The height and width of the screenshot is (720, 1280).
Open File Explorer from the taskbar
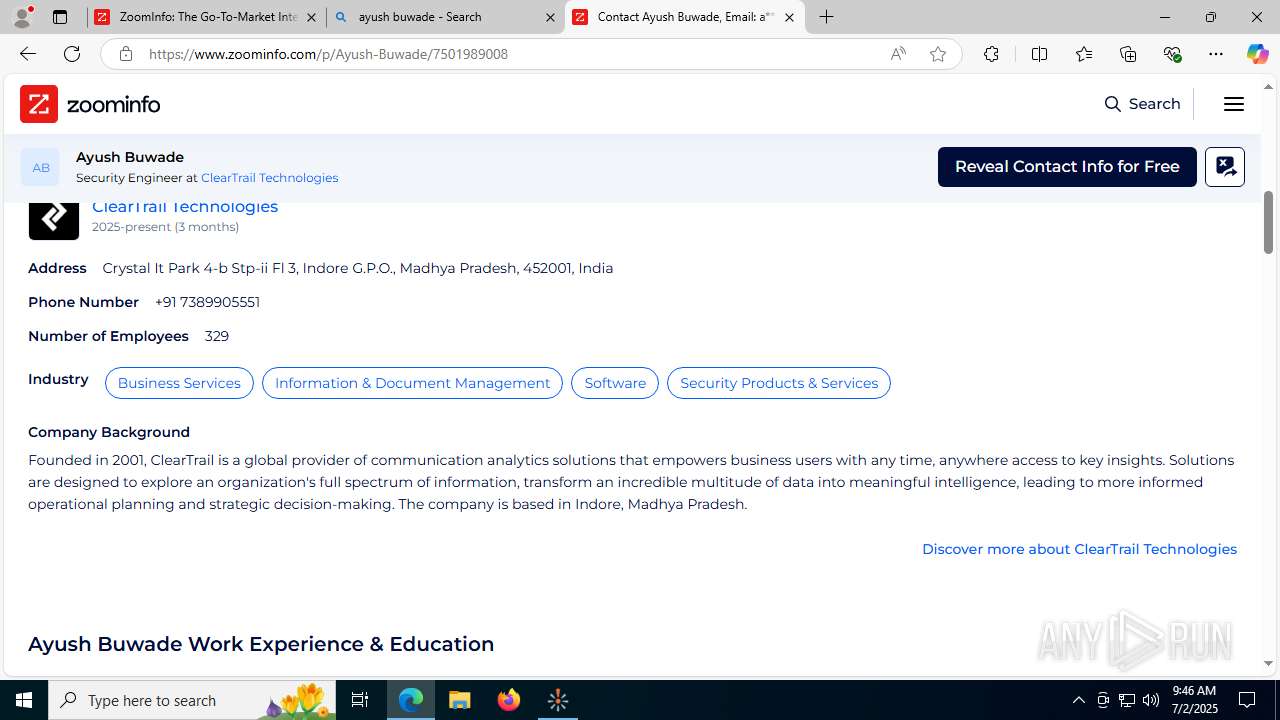coord(460,700)
